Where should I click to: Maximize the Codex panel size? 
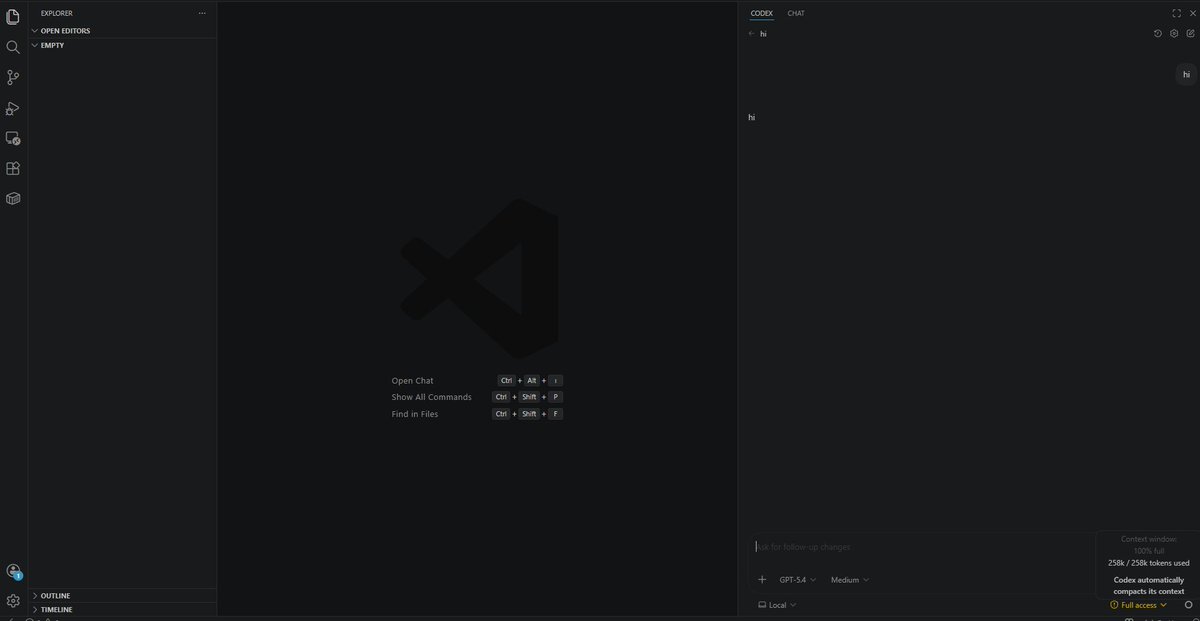(1176, 13)
